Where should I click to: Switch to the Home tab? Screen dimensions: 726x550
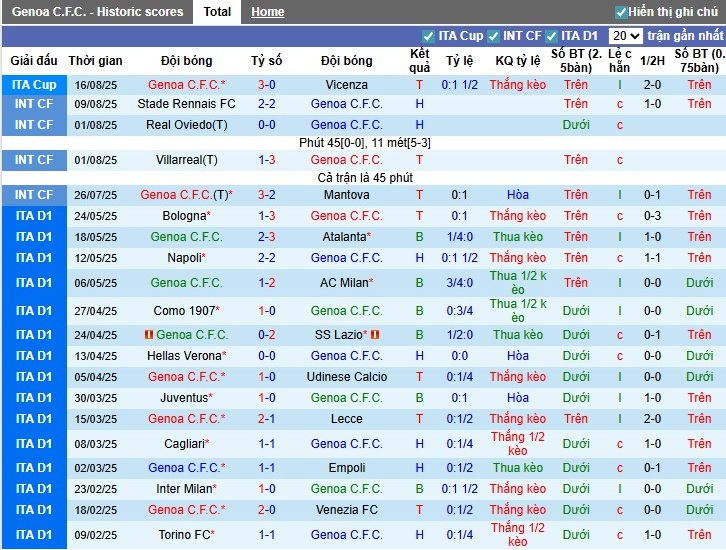coord(267,12)
